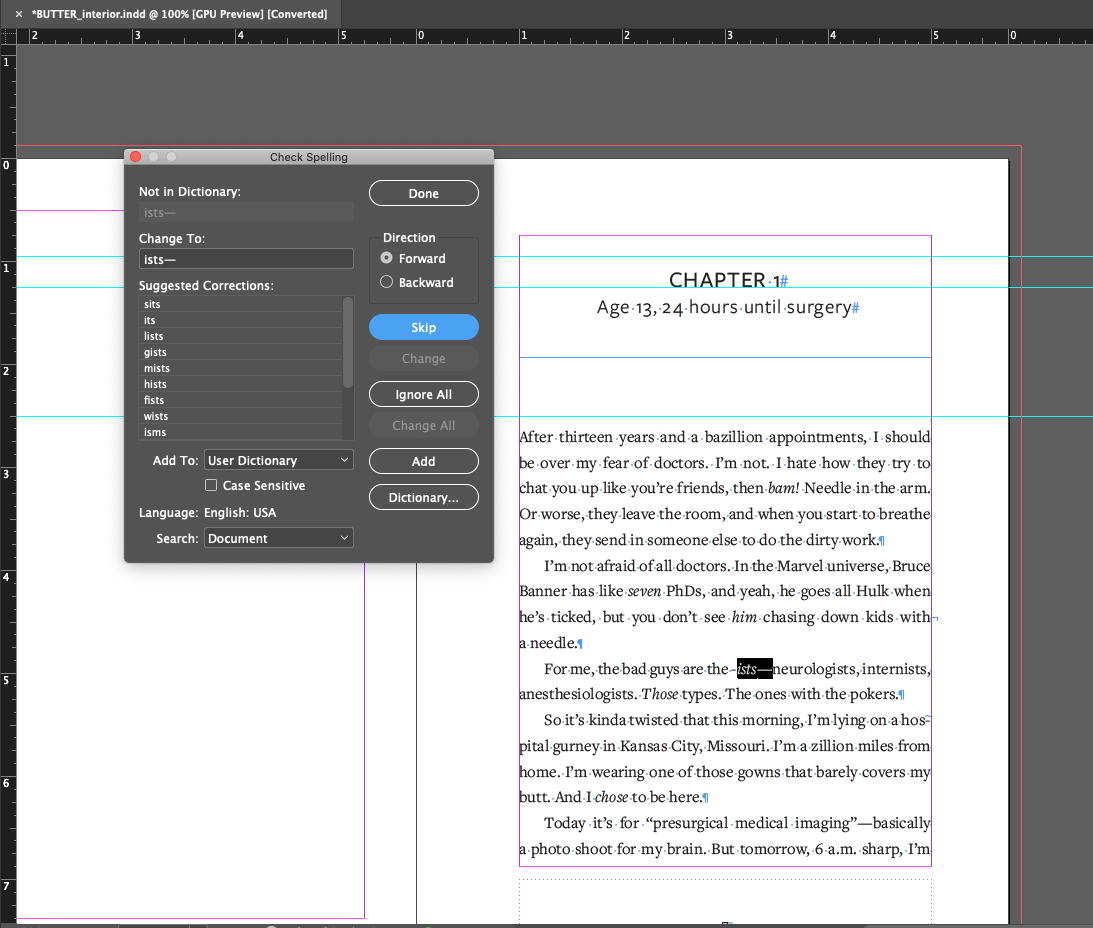Skip the flagged word "ists—"
Screen dimensions: 1093x928
point(423,327)
